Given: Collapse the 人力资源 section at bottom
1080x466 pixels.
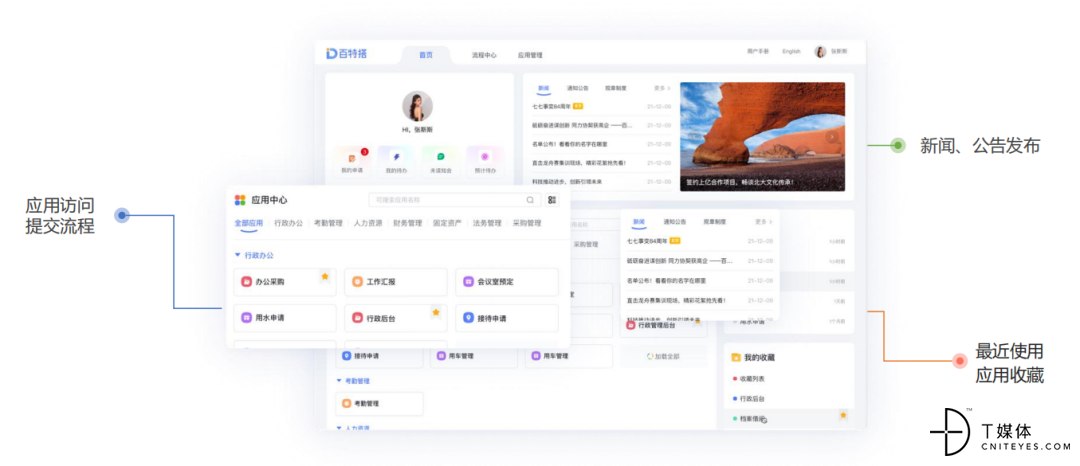Looking at the screenshot, I should coord(339,427).
